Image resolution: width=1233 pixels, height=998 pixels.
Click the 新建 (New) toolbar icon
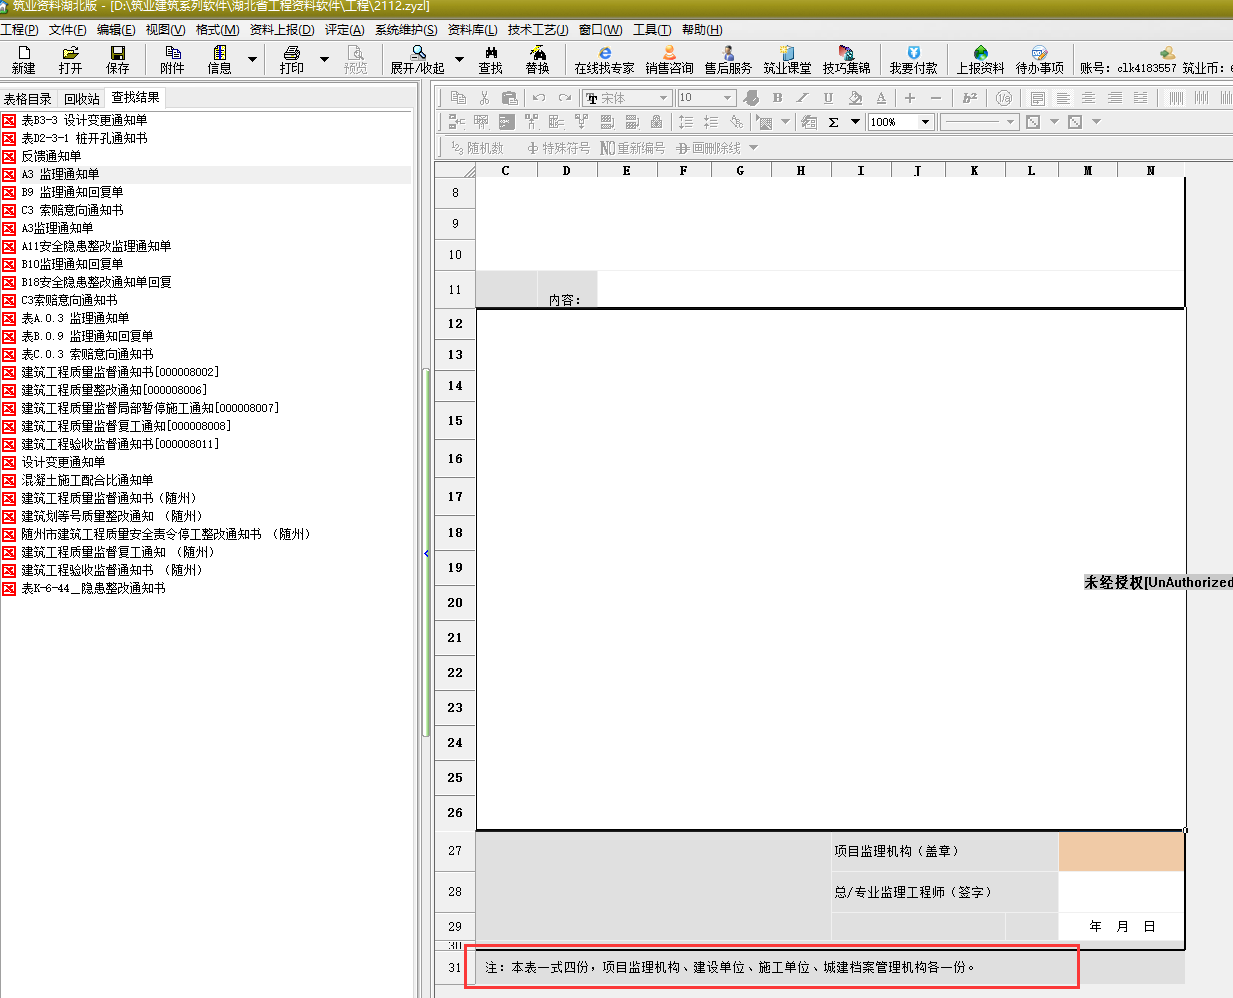(x=23, y=59)
